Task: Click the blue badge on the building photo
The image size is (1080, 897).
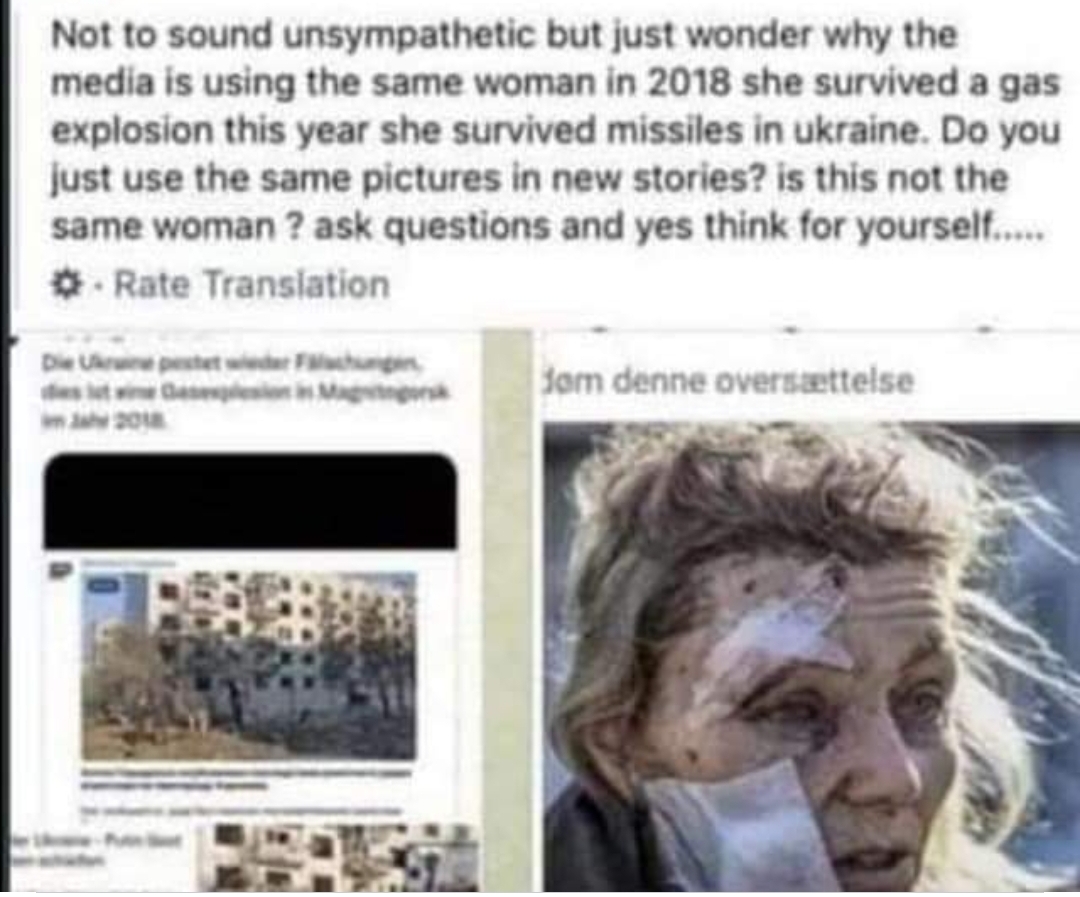Action: (103, 586)
